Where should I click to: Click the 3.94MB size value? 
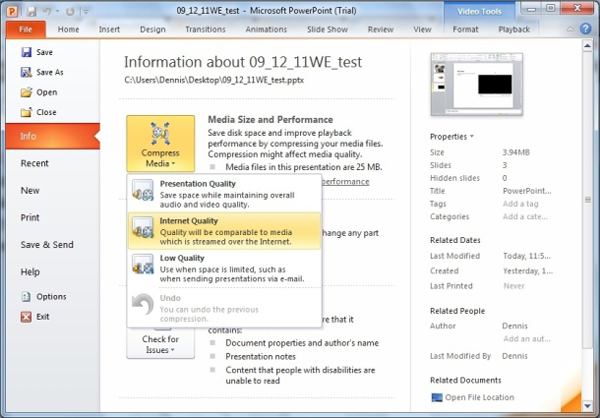(x=516, y=152)
